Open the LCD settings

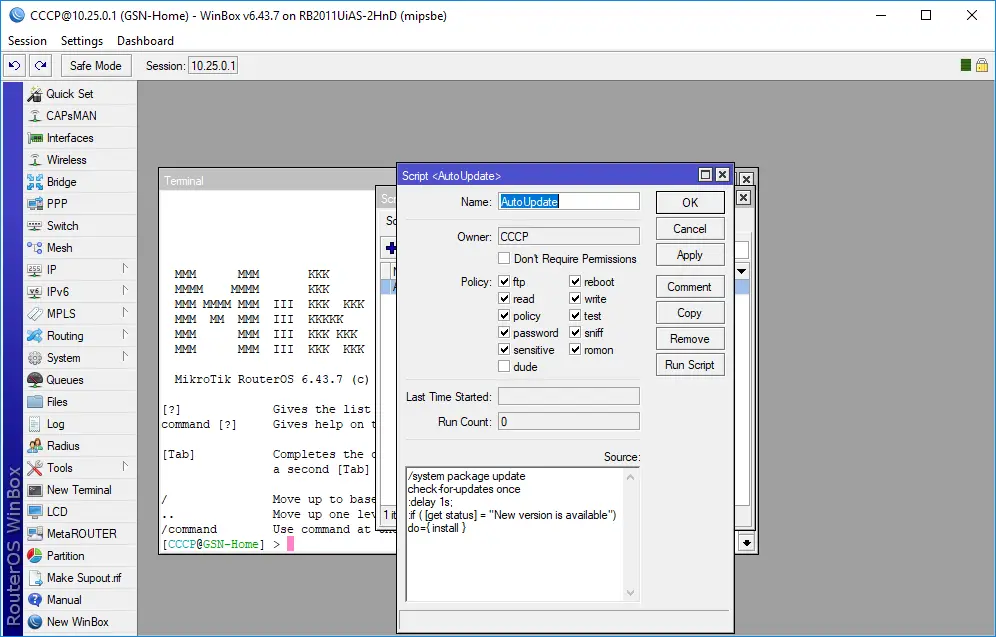click(80, 512)
